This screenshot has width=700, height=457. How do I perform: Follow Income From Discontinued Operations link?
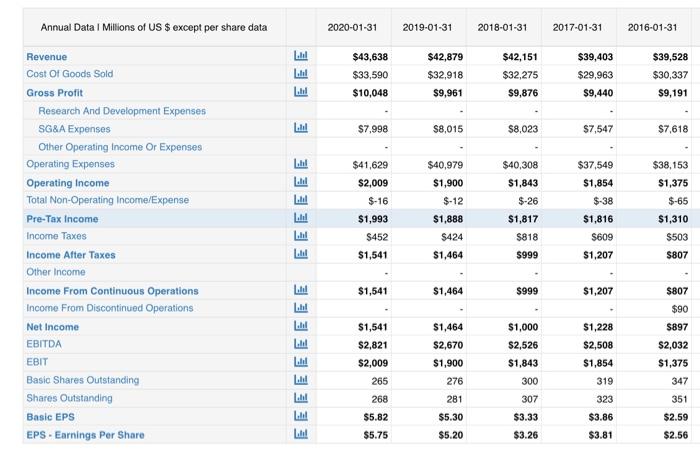[110, 308]
